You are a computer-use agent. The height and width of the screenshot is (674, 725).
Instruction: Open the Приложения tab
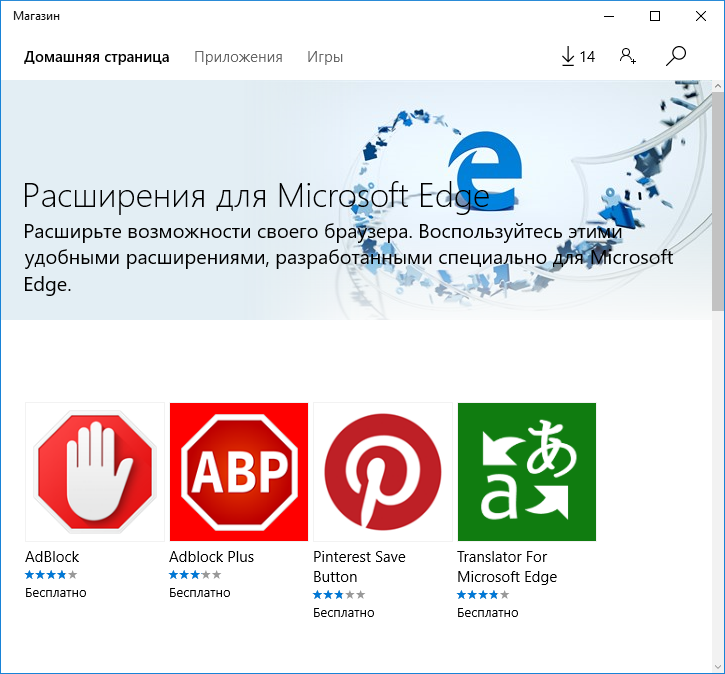pyautogui.click(x=238, y=57)
